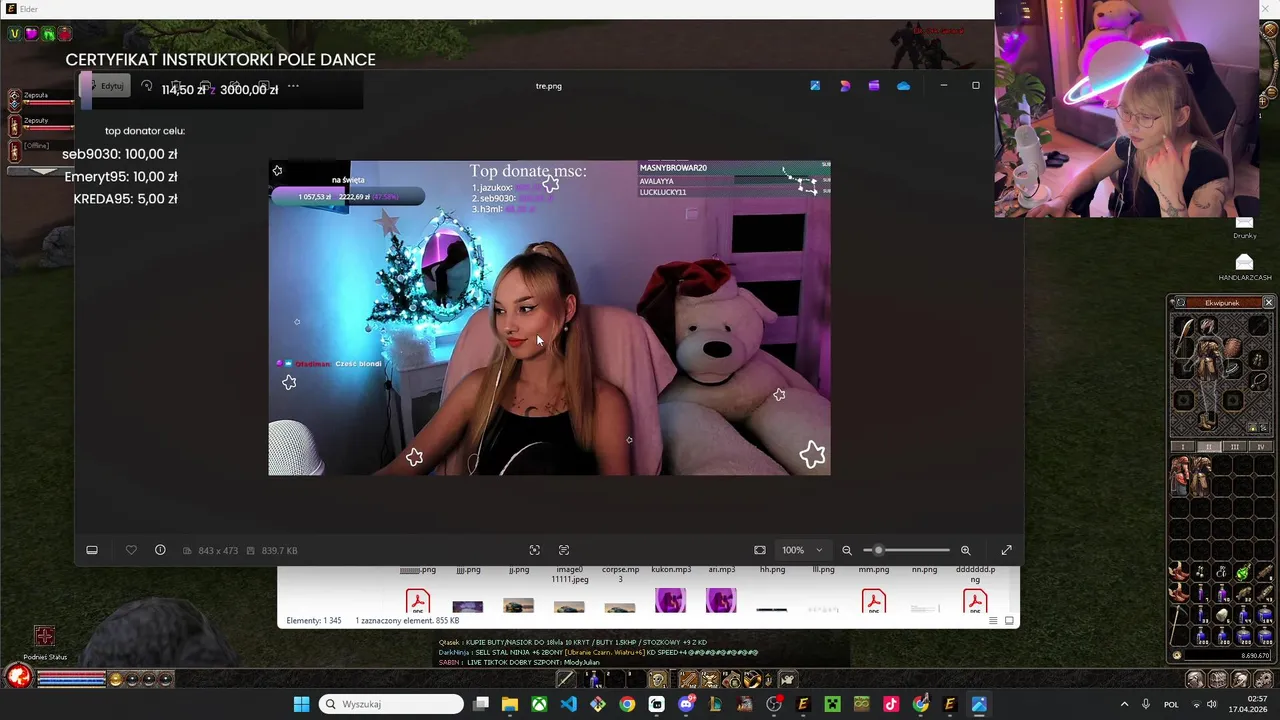Click the Edytuj button in Photos

click(x=104, y=86)
